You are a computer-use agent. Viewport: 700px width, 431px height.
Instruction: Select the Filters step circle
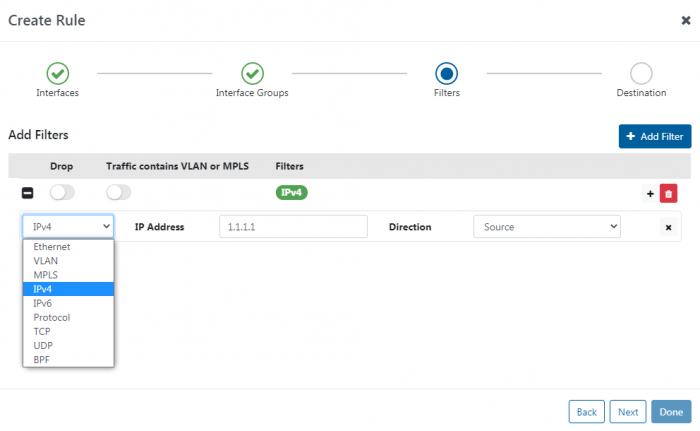pos(446,73)
